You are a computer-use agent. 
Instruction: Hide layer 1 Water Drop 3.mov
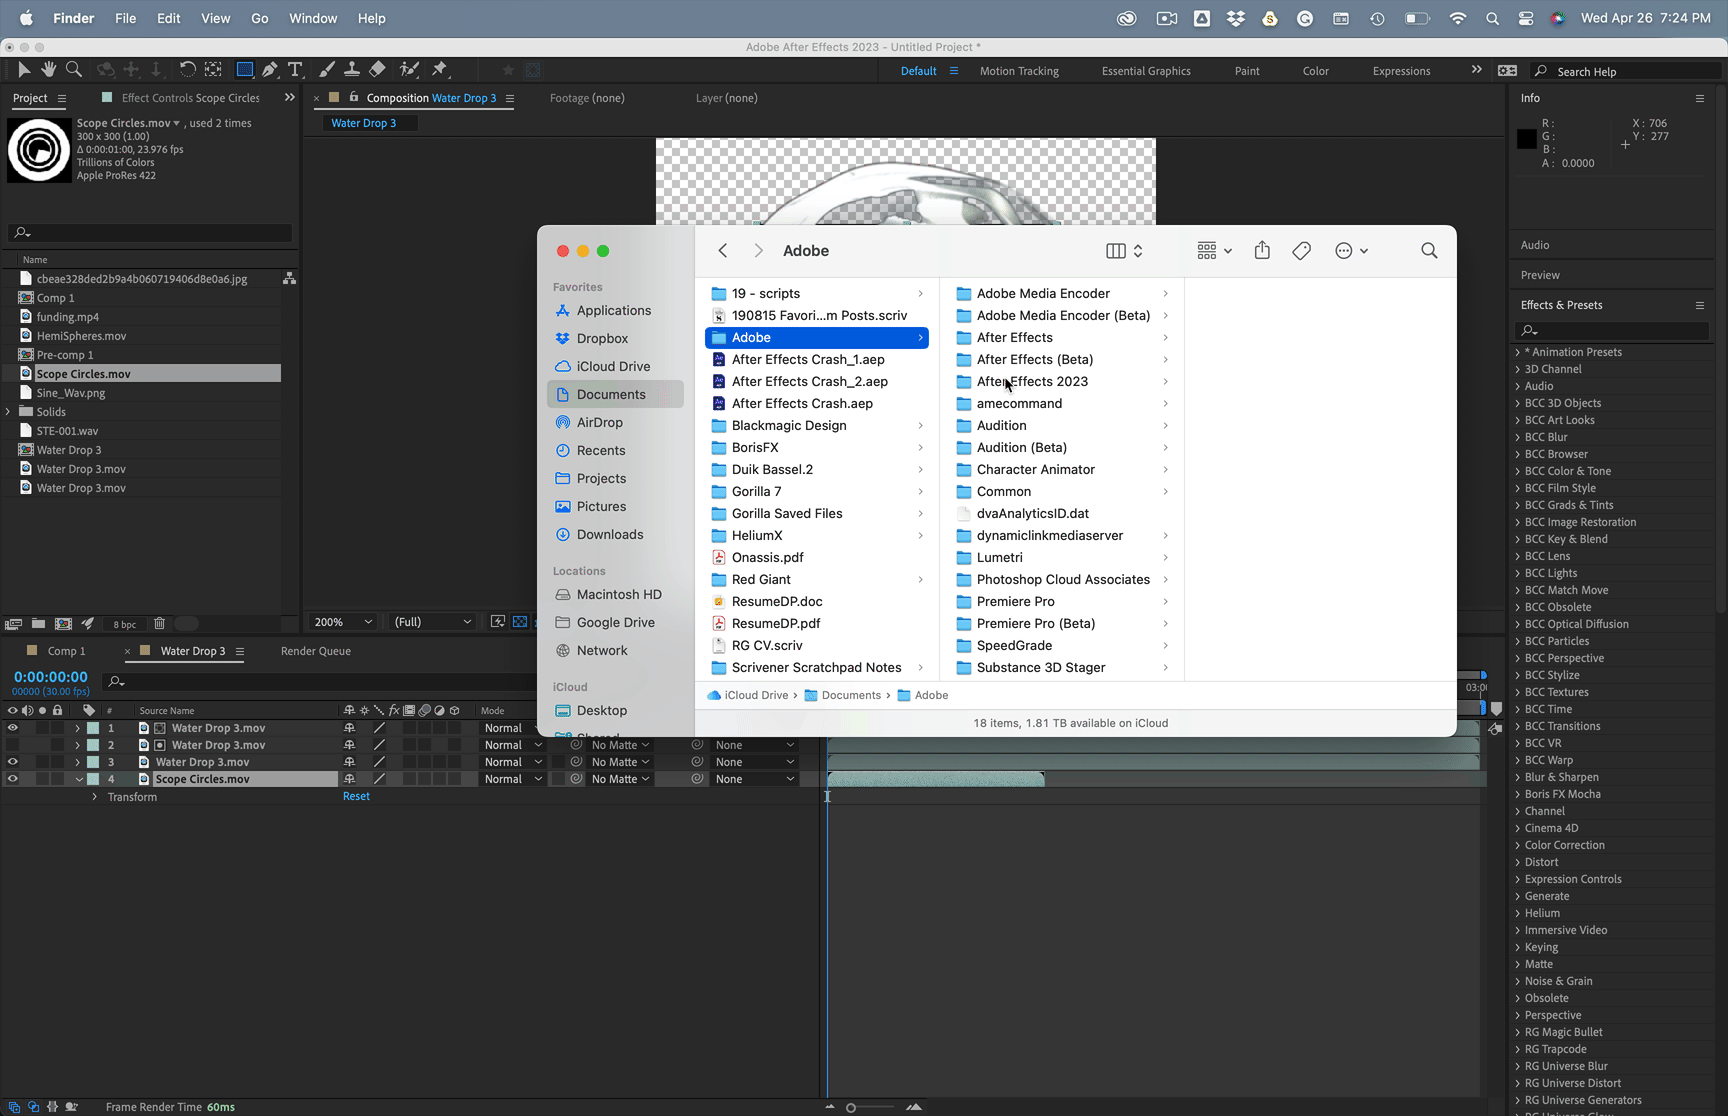[12, 728]
